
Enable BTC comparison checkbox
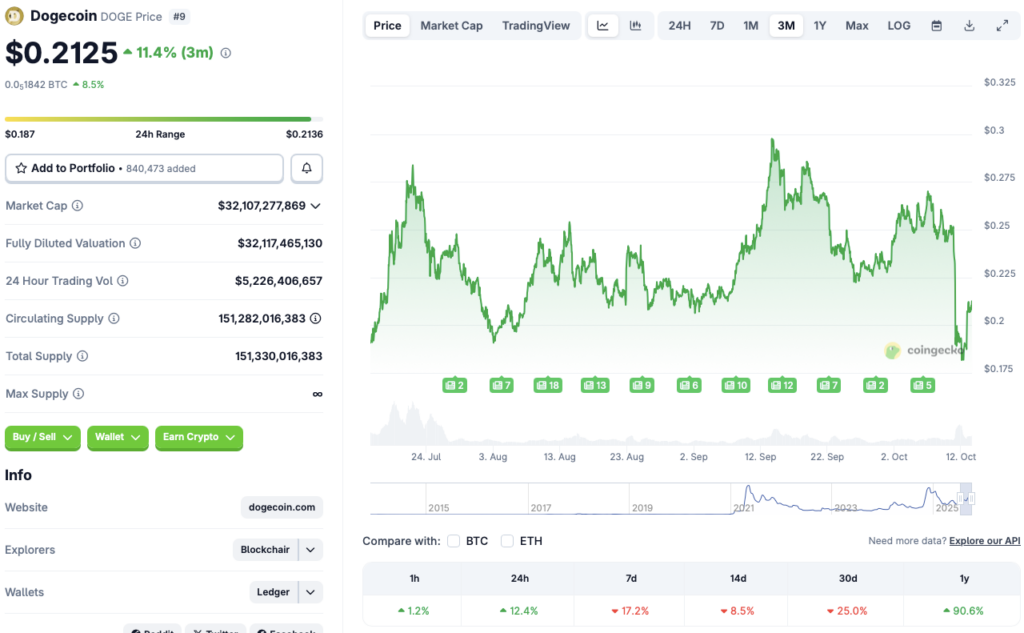click(454, 541)
